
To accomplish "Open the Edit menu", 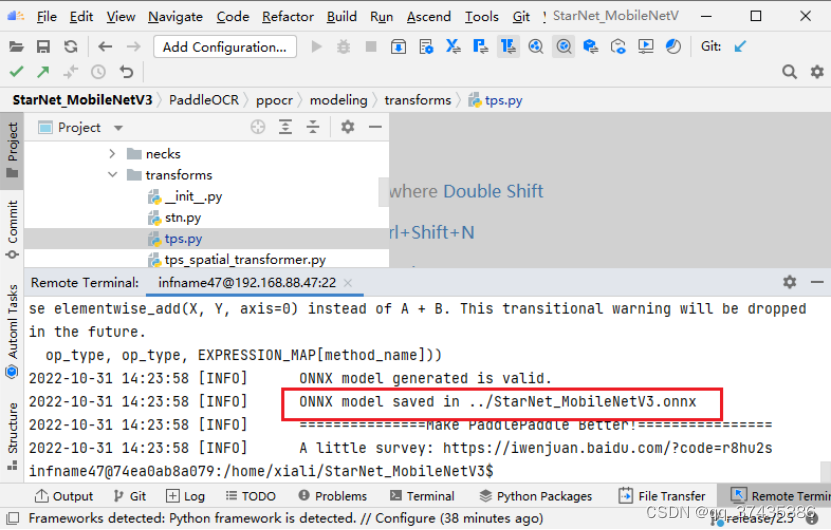I will [x=81, y=17].
